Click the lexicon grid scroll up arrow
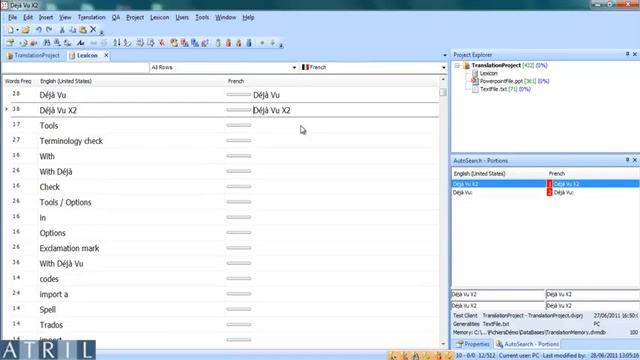The height and width of the screenshot is (360, 640). [x=443, y=80]
